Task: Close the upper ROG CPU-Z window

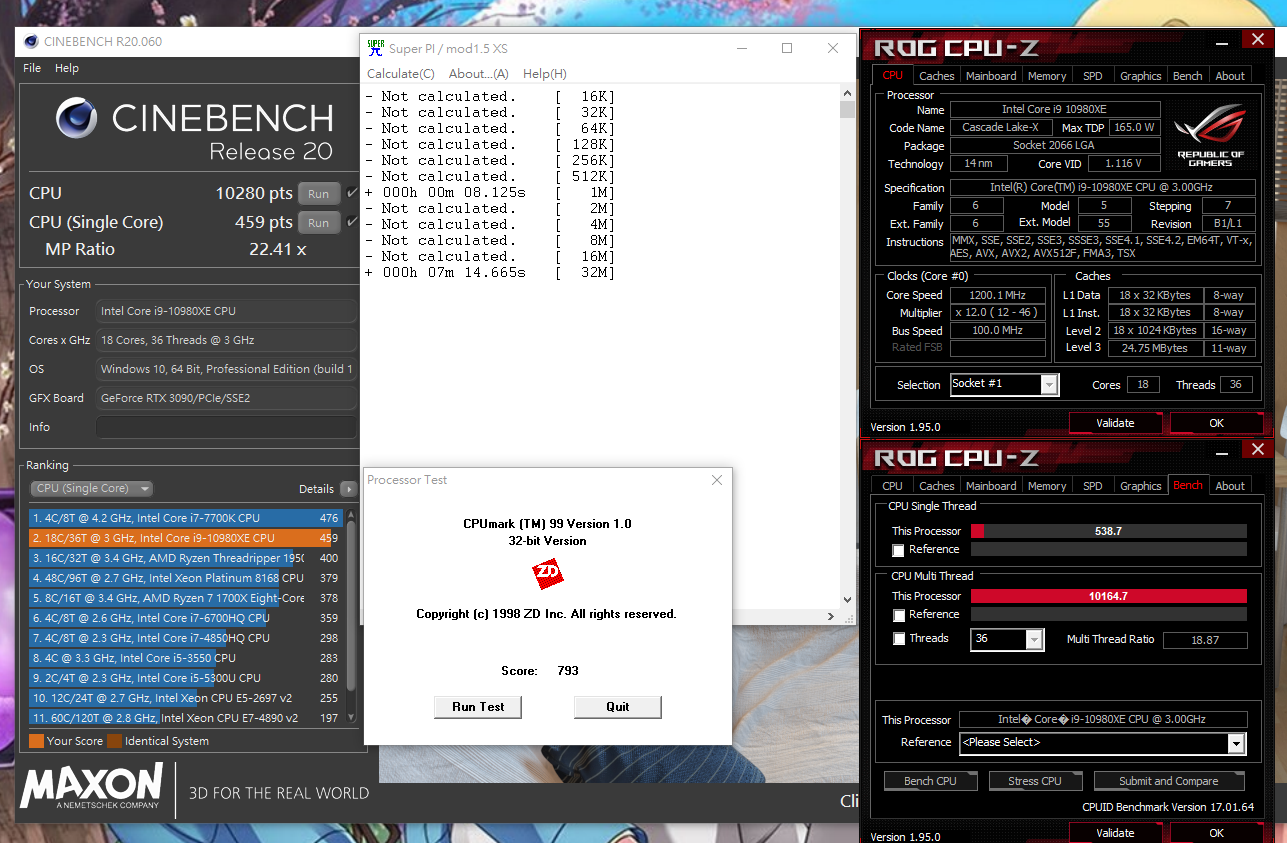Action: click(1257, 39)
